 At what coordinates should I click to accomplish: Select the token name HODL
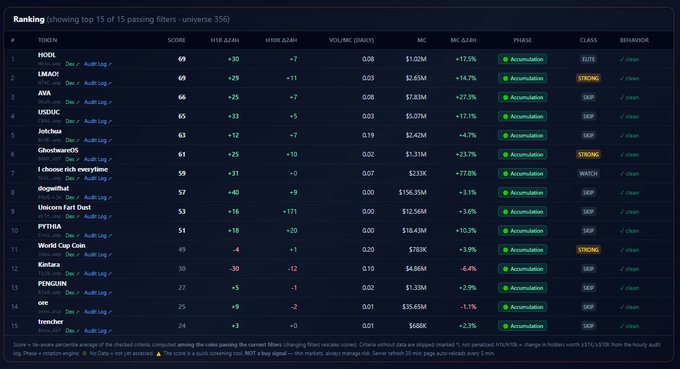(x=46, y=55)
